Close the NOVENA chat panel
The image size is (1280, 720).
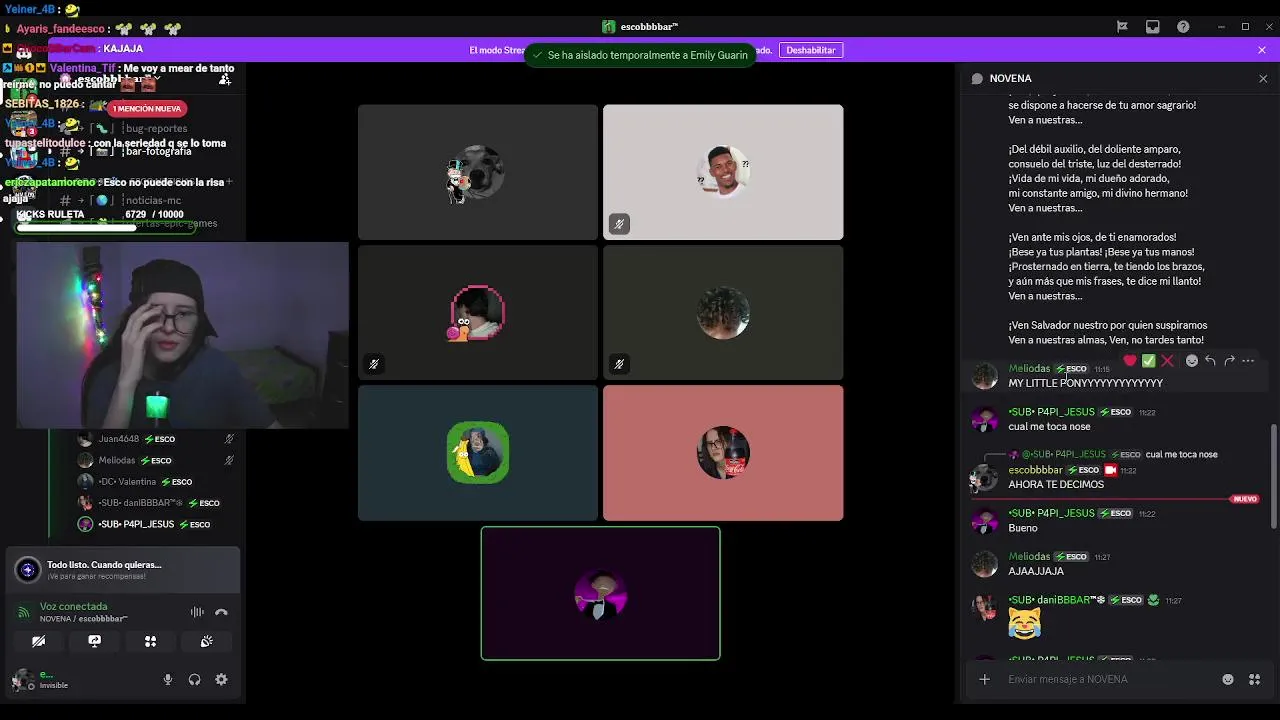(1263, 78)
